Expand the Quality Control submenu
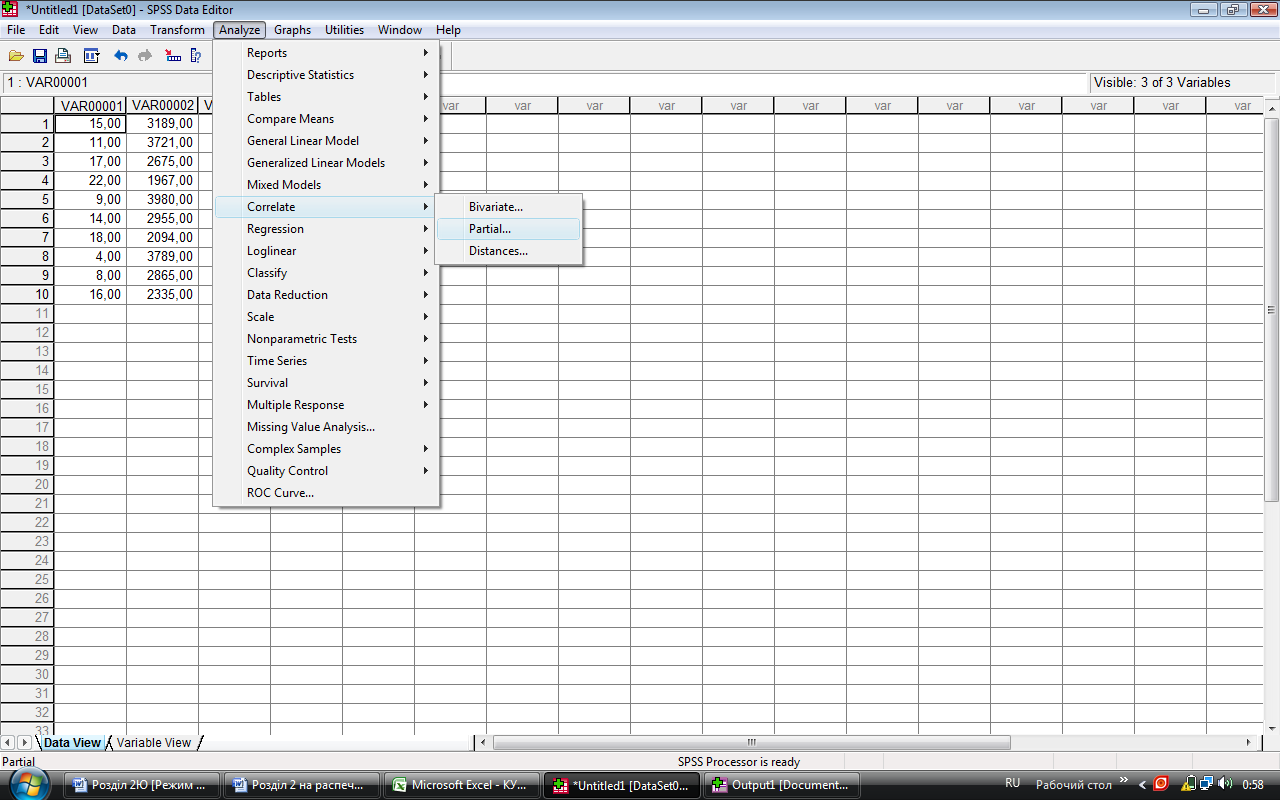Image resolution: width=1280 pixels, height=800 pixels. click(x=326, y=471)
